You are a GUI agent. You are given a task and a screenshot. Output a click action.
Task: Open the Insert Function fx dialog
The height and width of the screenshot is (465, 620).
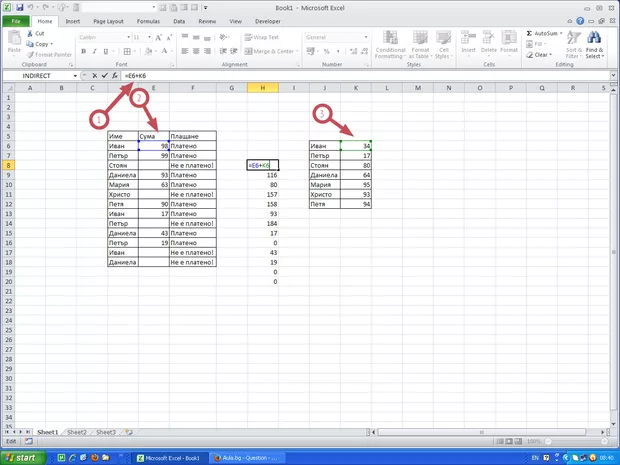115,75
